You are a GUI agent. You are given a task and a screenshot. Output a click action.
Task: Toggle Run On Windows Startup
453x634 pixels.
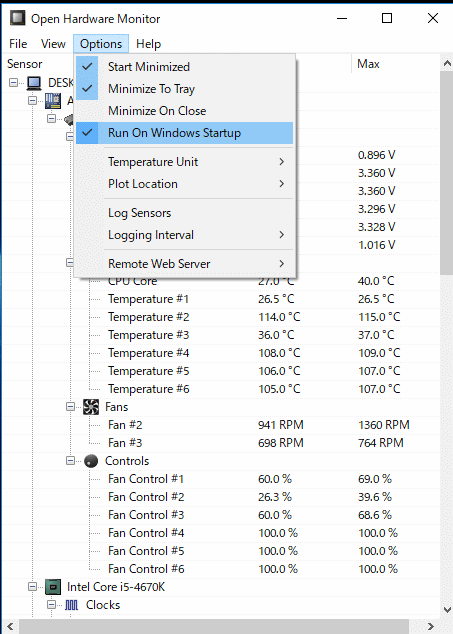[184, 133]
